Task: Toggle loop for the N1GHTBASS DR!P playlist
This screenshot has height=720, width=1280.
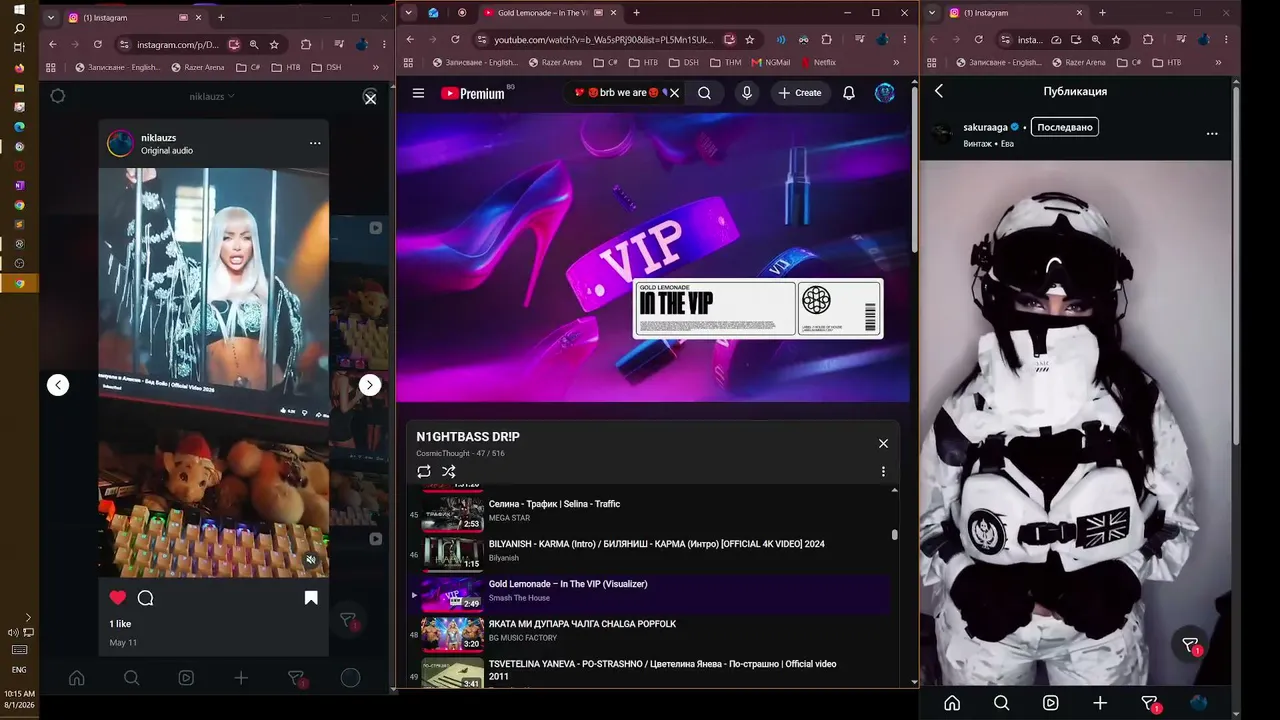Action: pyautogui.click(x=424, y=471)
